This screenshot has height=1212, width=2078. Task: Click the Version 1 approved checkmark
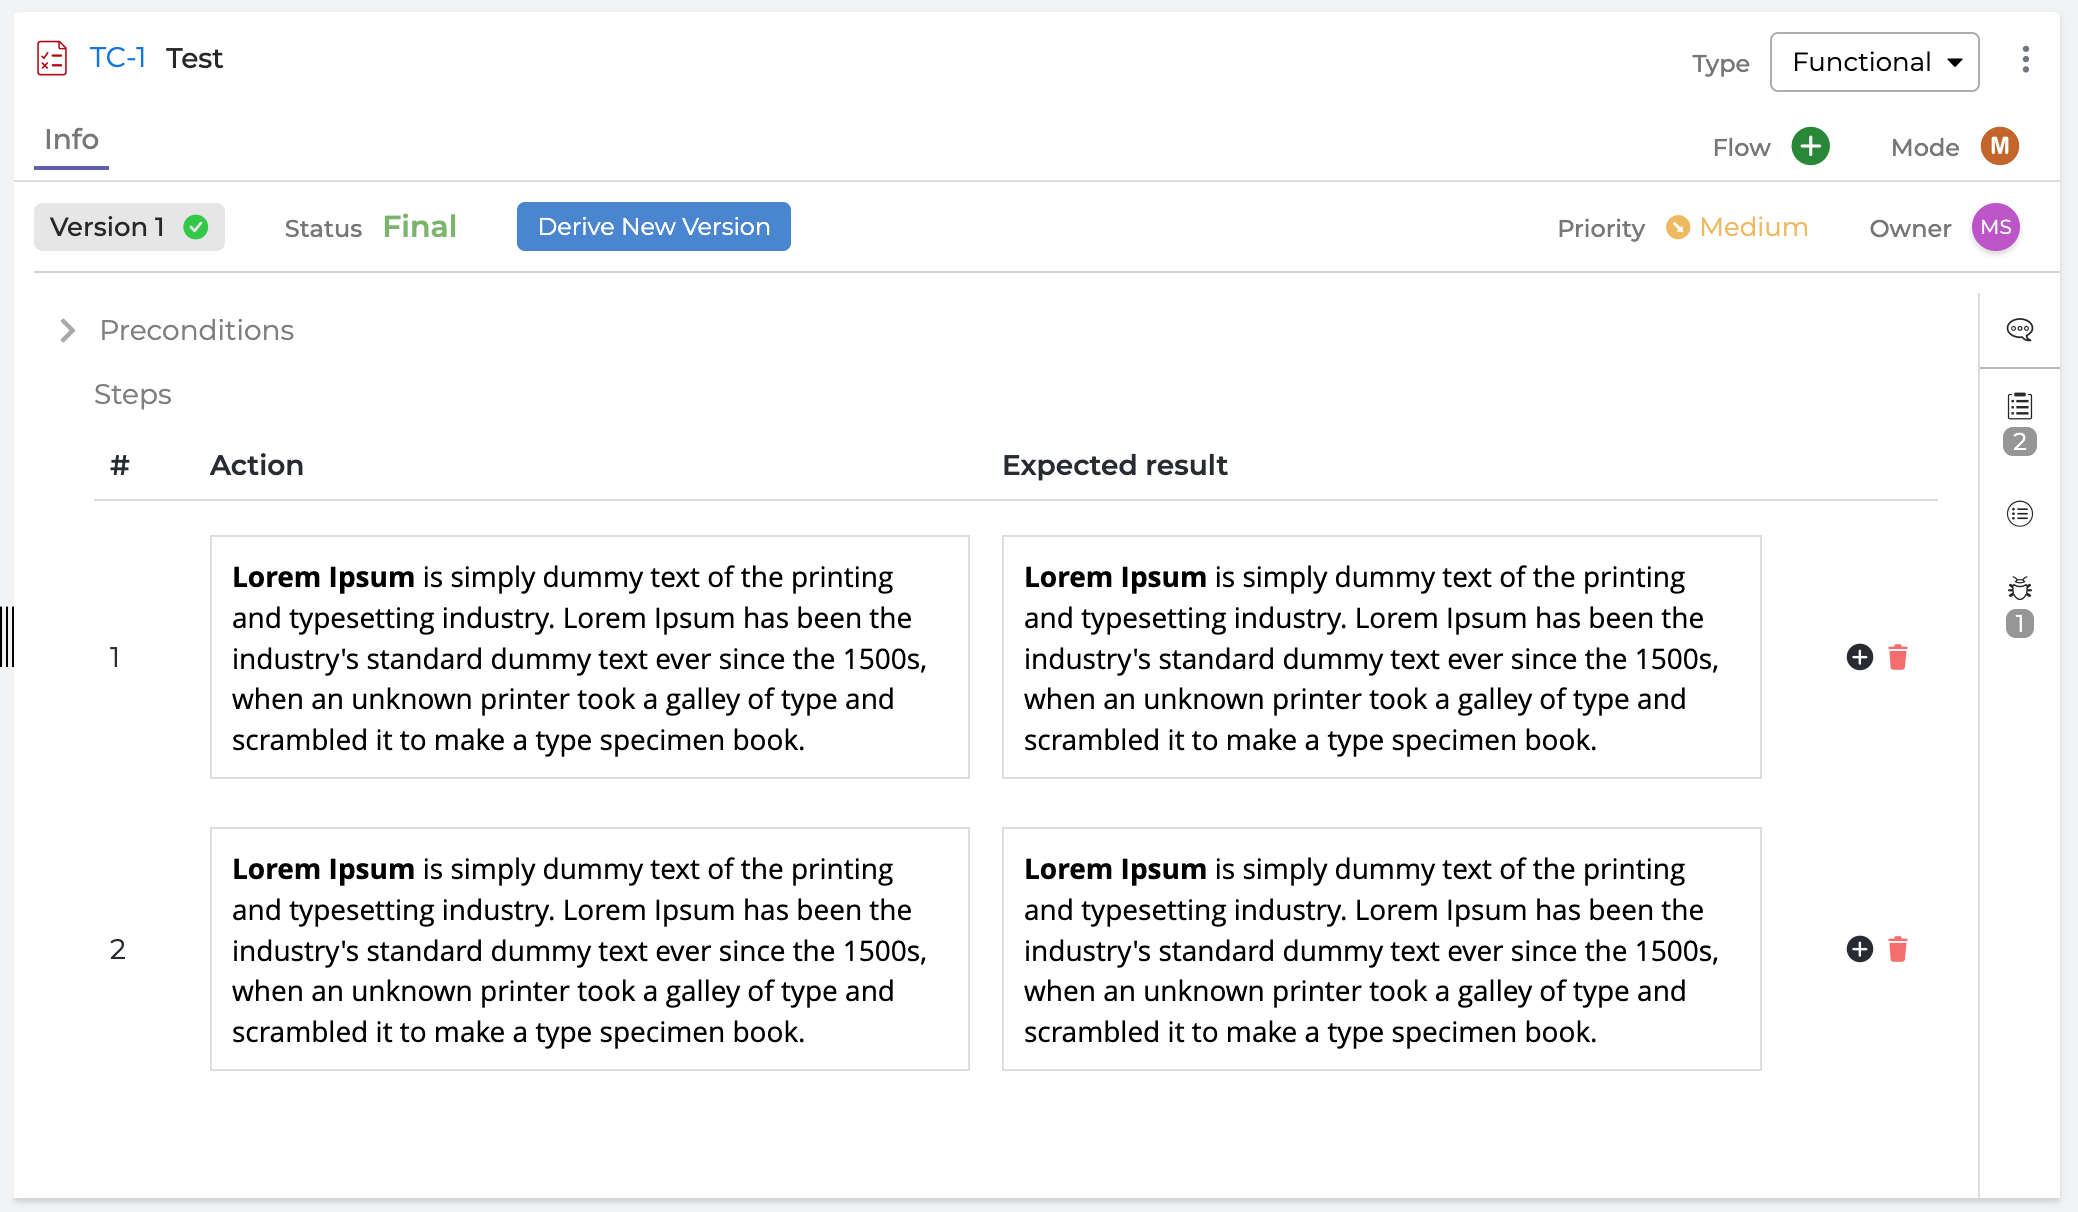(x=196, y=227)
